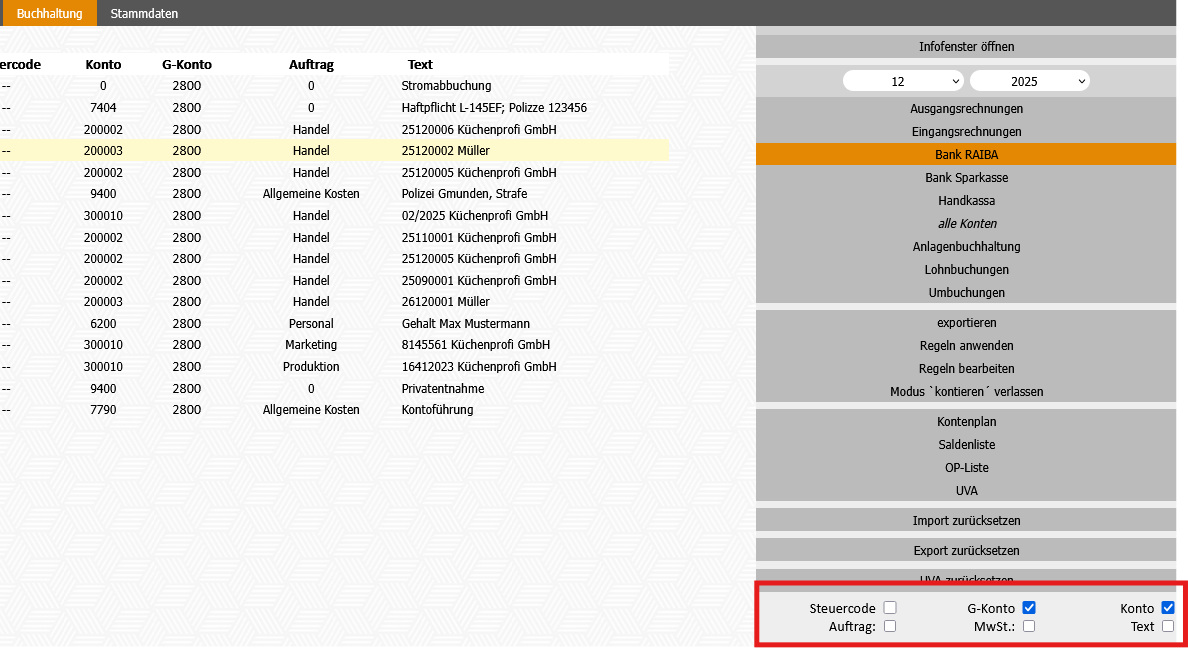Click the exportieren button

pos(966,323)
